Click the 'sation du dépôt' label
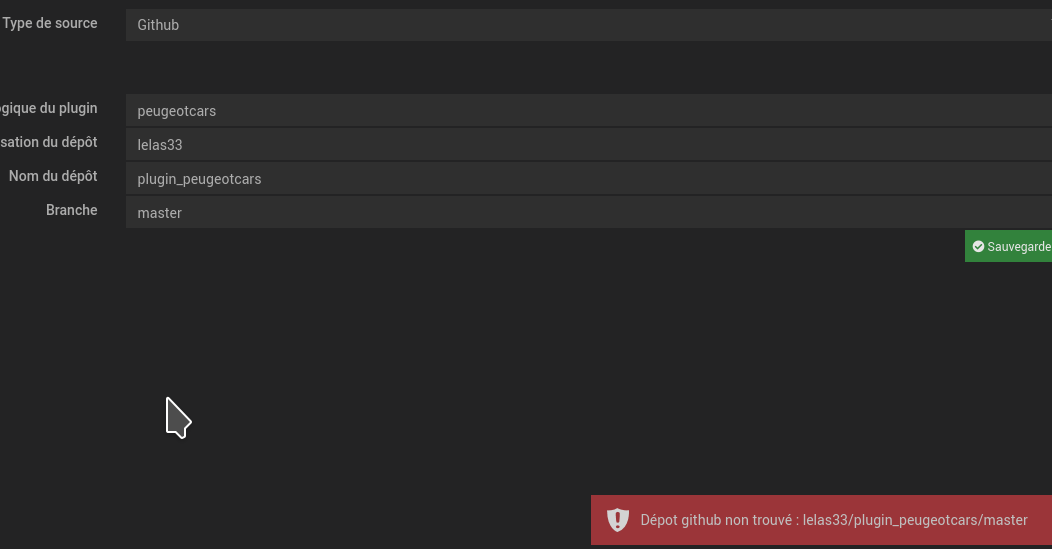 coord(49,142)
